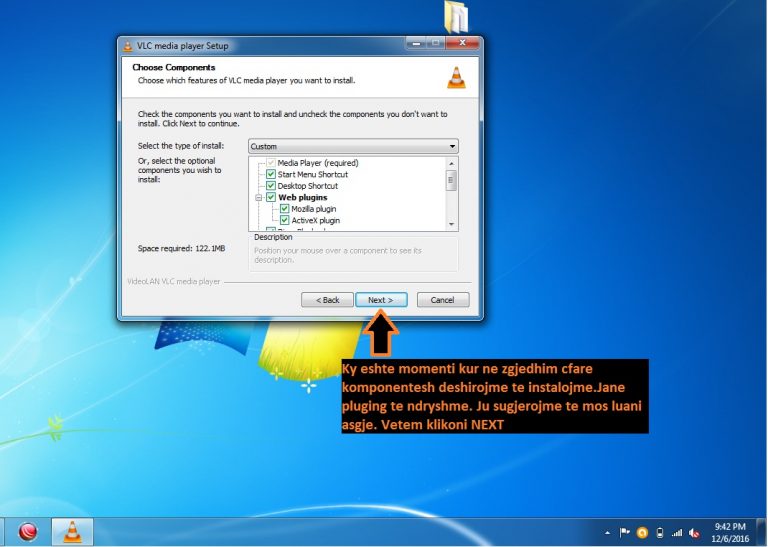Click the VLC installer taskbar button

tap(72, 532)
